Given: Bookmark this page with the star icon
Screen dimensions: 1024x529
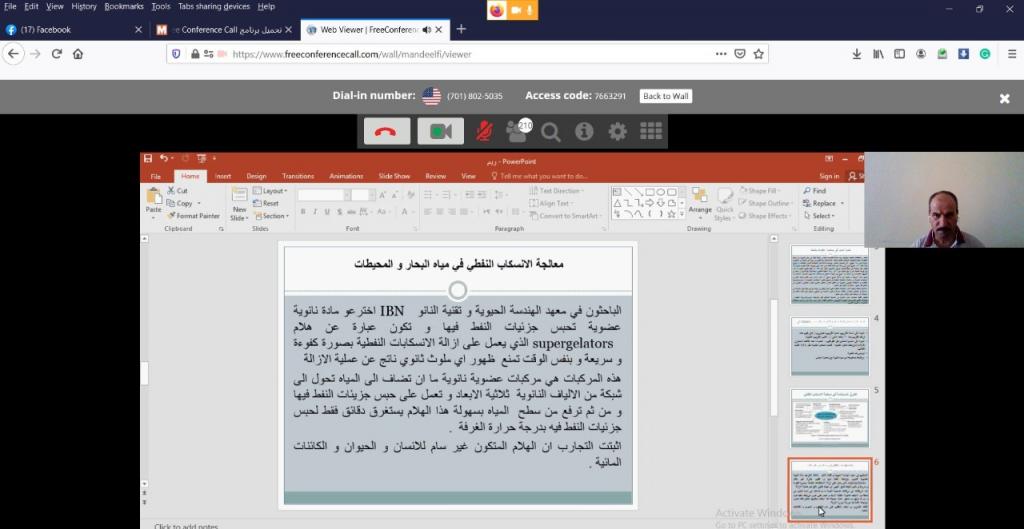Looking at the screenshot, I should (x=759, y=54).
